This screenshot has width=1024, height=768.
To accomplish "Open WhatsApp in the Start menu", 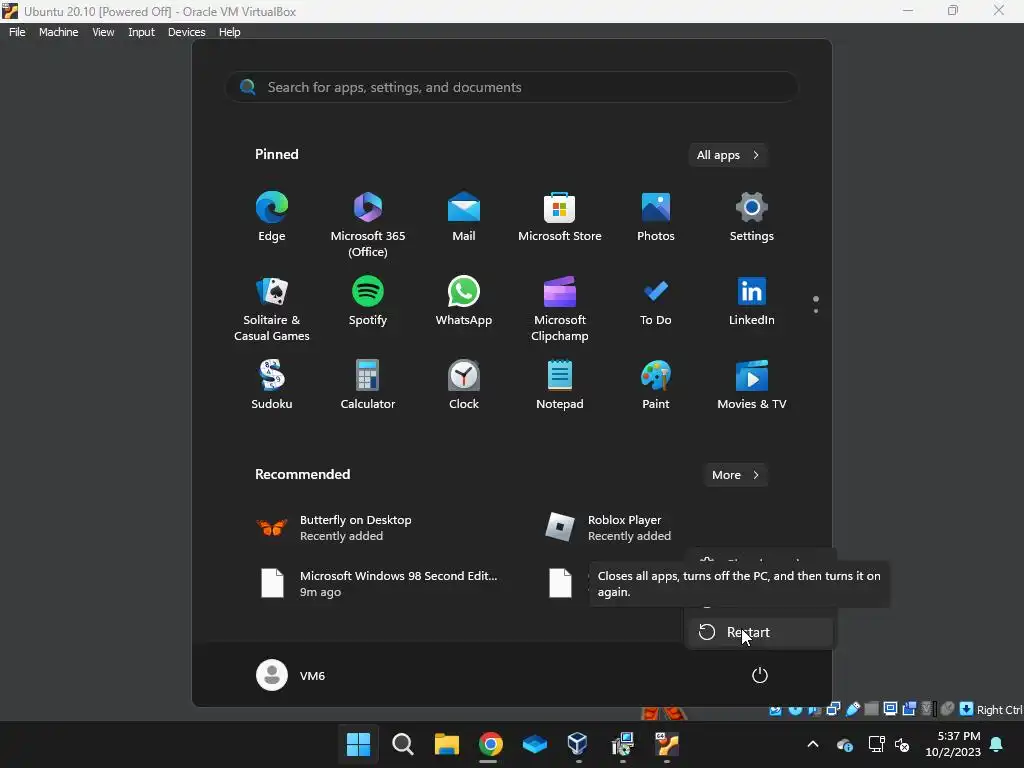I will pos(464,302).
